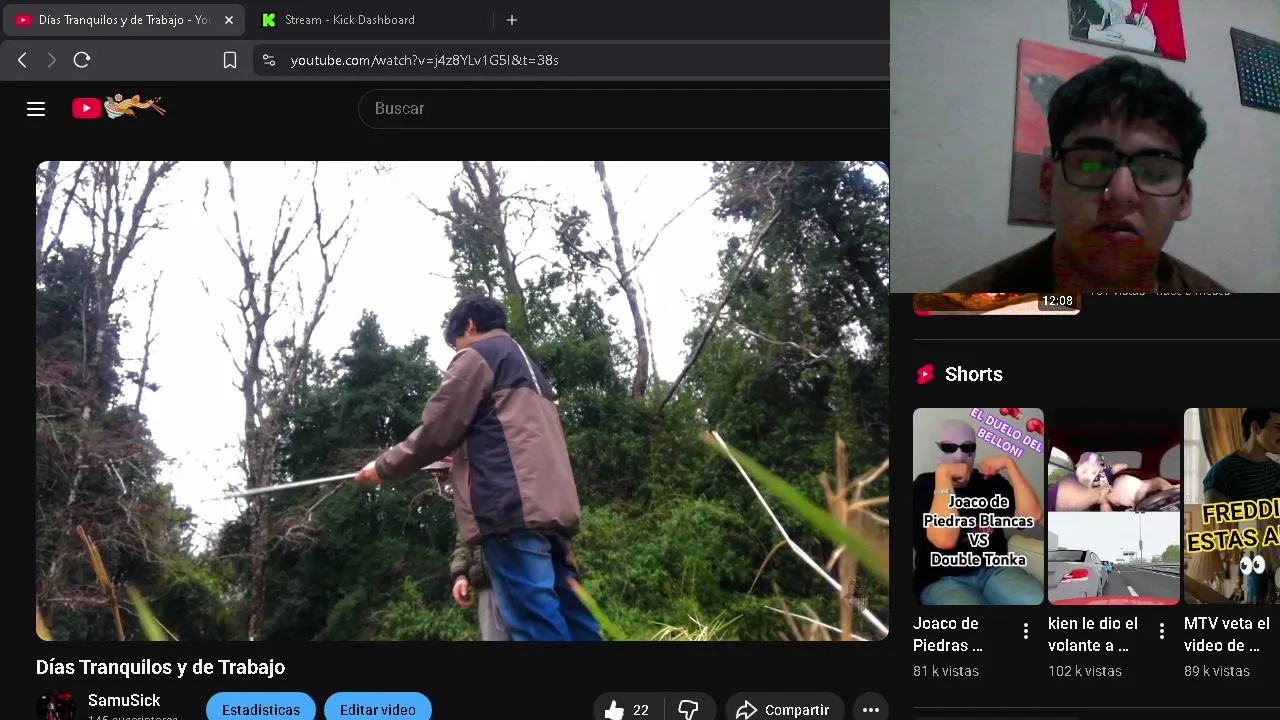The height and width of the screenshot is (720, 1280).
Task: Open the MTV veta el video short thumbnail
Action: coord(1232,506)
